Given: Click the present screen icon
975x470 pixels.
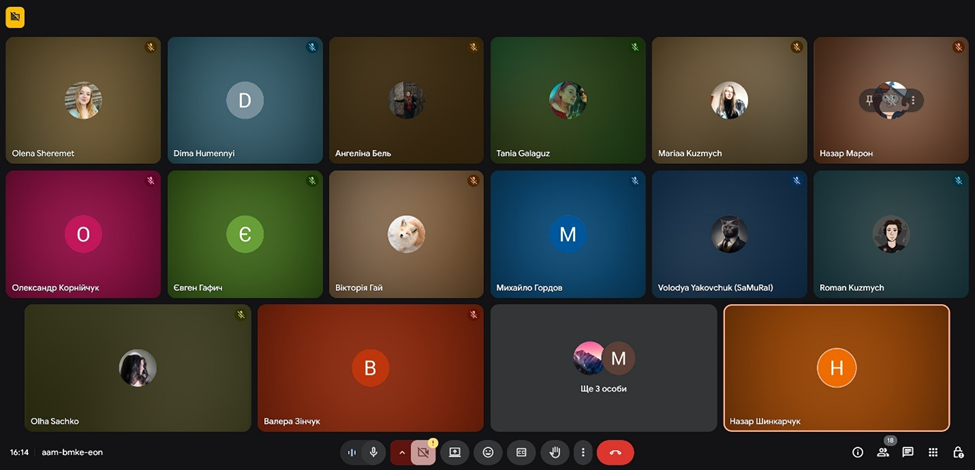Looking at the screenshot, I should click(x=454, y=452).
